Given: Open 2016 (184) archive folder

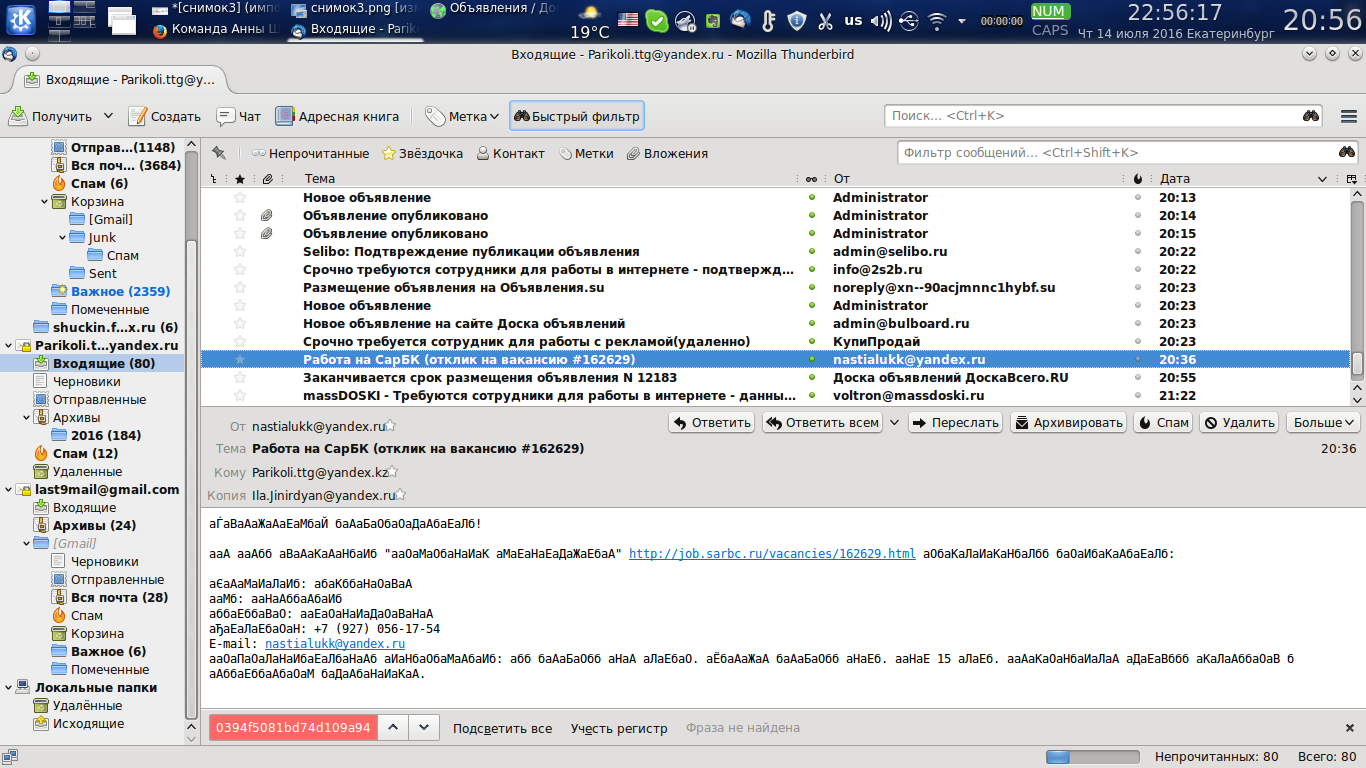Looking at the screenshot, I should tap(106, 436).
